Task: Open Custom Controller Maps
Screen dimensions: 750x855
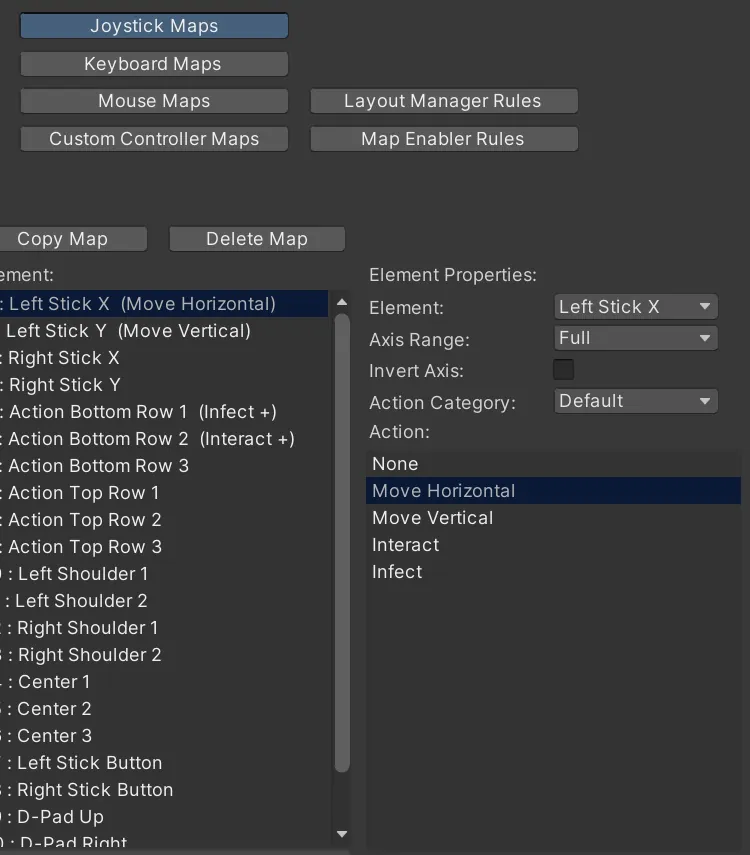Action: coord(154,139)
